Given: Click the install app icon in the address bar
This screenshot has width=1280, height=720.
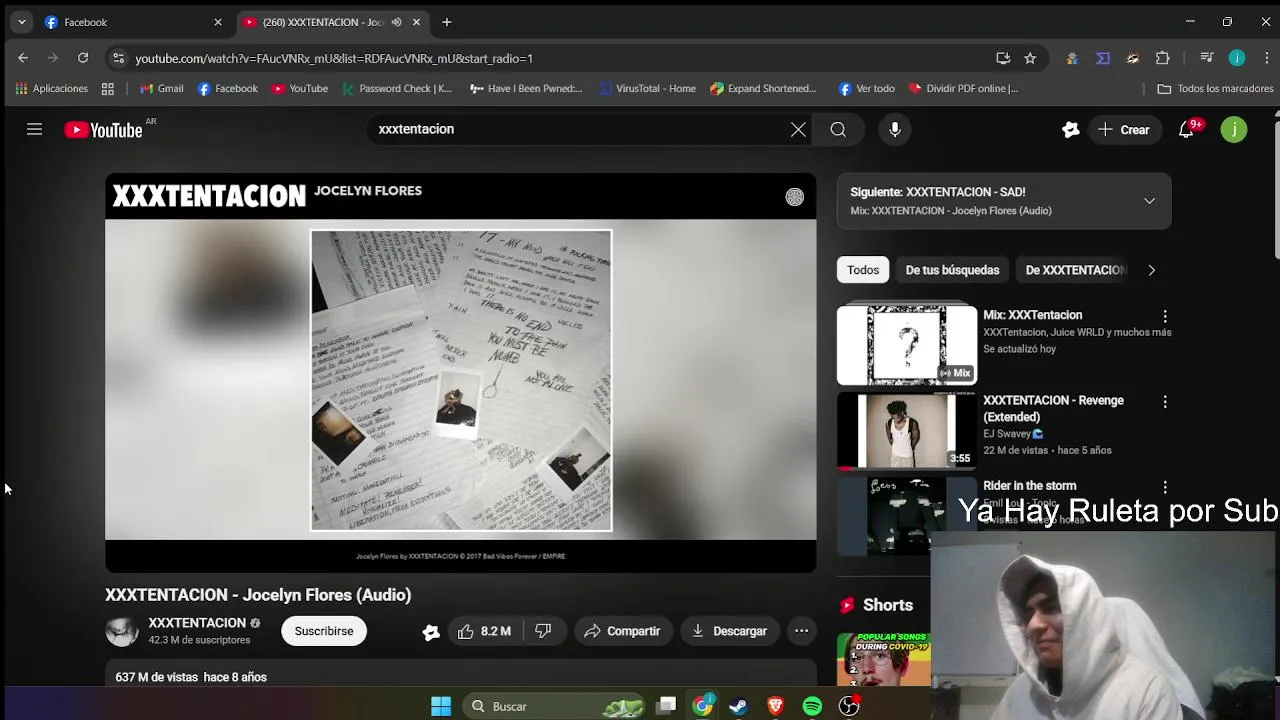Looking at the screenshot, I should [x=1003, y=58].
